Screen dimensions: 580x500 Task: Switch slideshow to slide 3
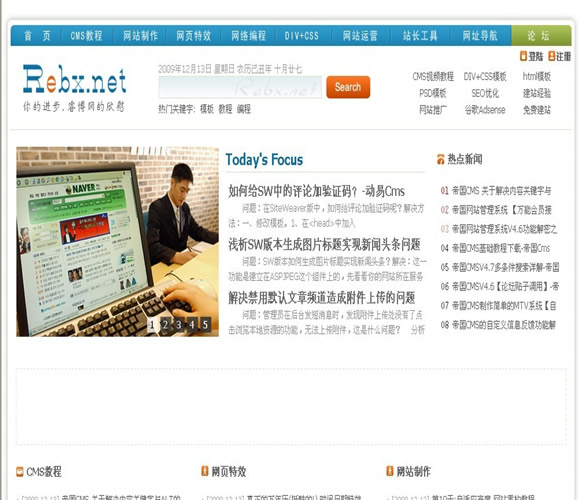pos(179,325)
